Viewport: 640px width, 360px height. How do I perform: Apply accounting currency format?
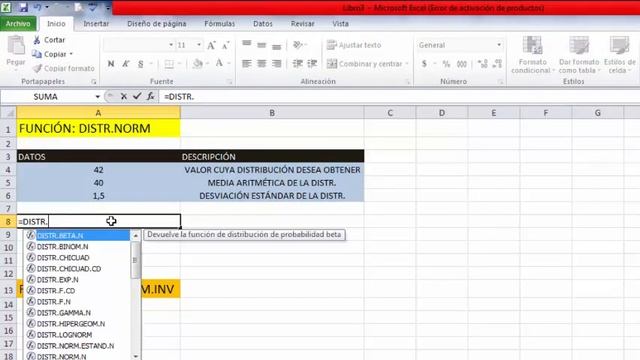click(424, 64)
